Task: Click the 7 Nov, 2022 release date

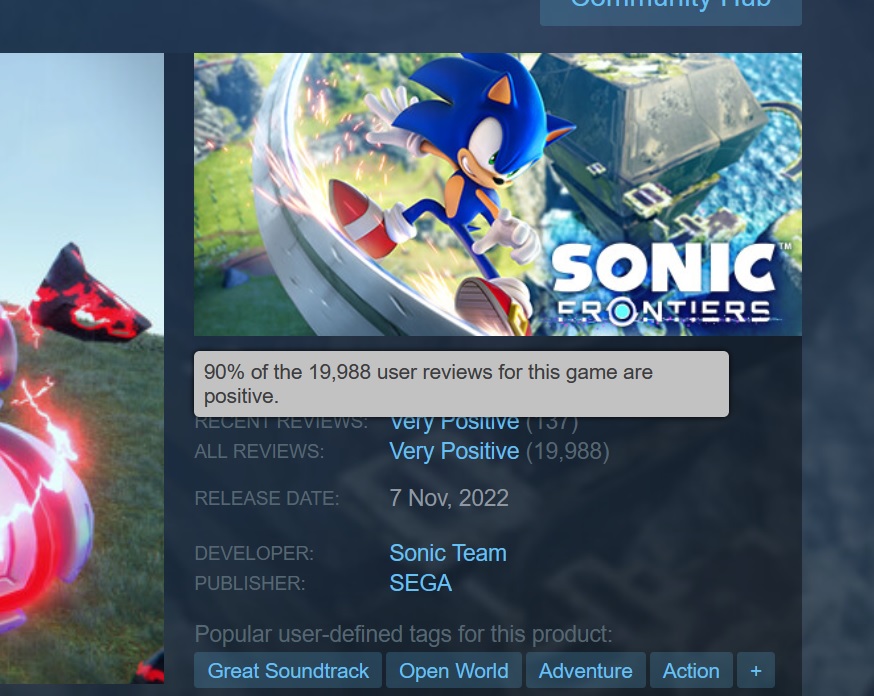Action: tap(449, 498)
